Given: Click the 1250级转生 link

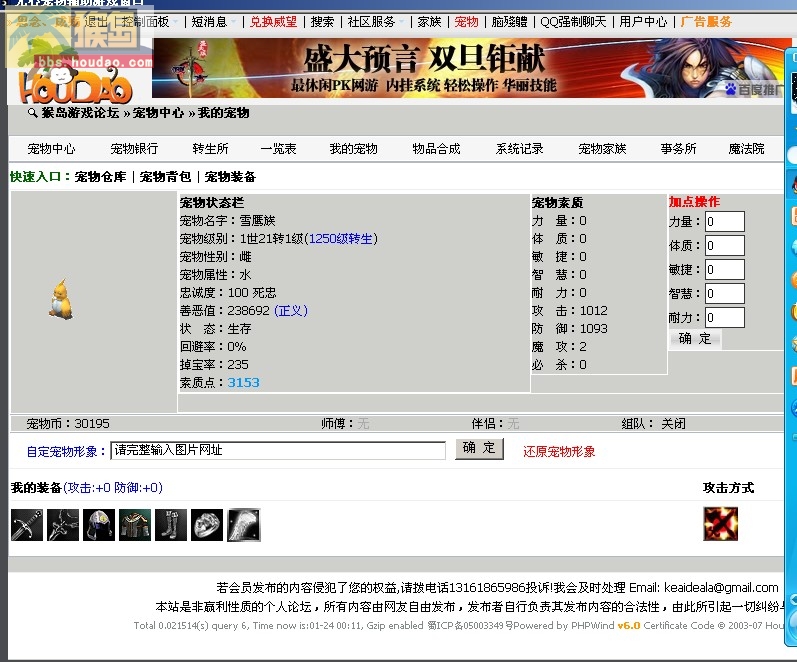Looking at the screenshot, I should tap(341, 238).
